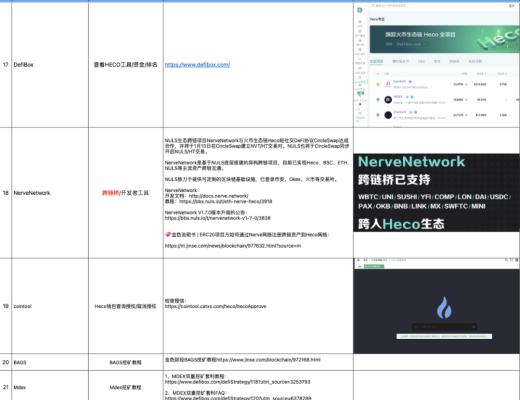The height and width of the screenshot is (400, 520).
Task: Select the BAGS mining tutorial category cell
Action: click(x=126, y=362)
